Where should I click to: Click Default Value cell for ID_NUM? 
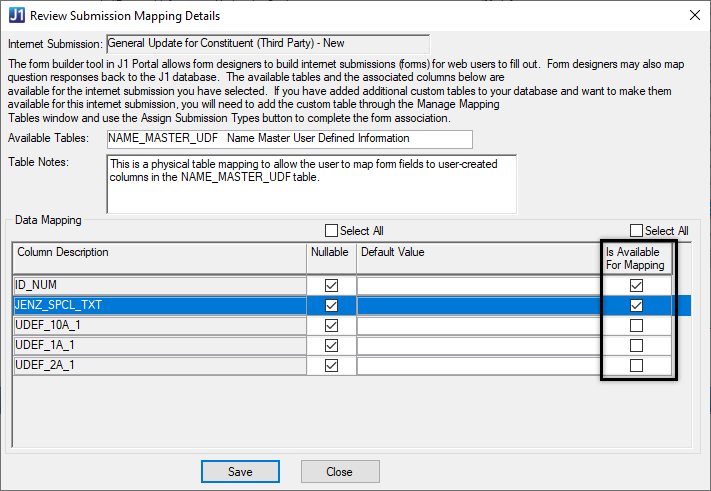point(479,286)
